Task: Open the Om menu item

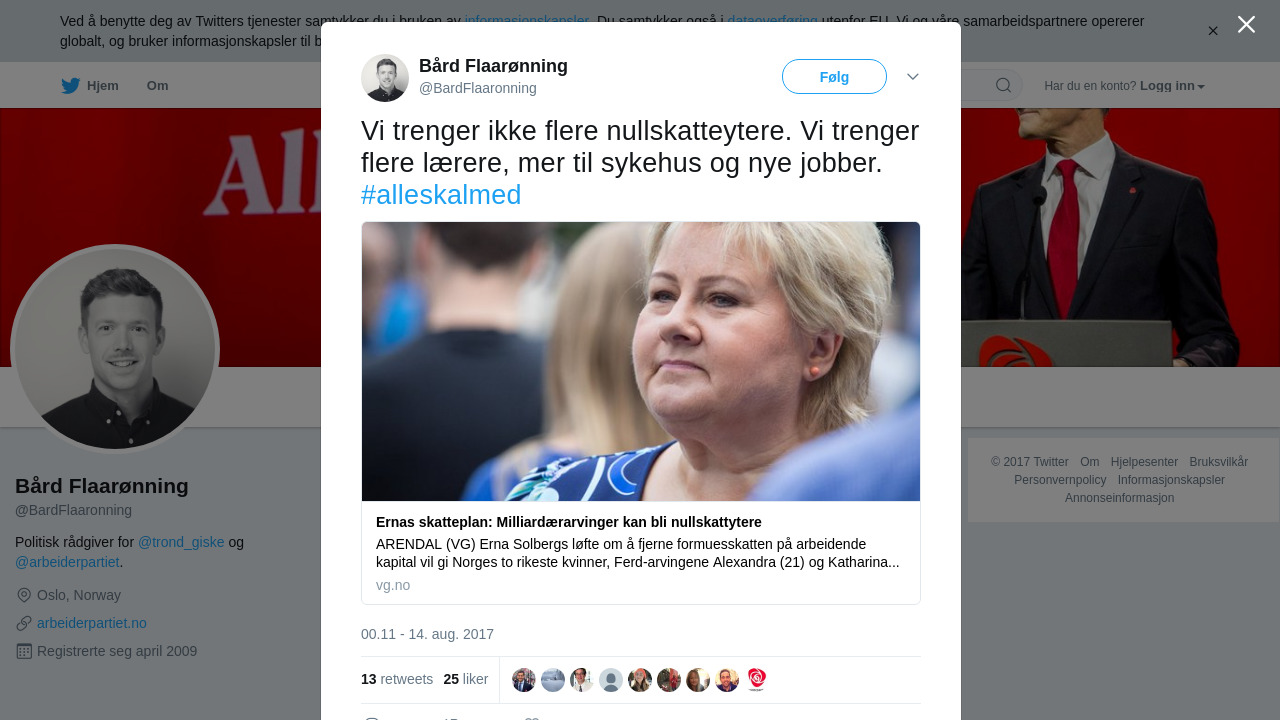Action: (158, 86)
